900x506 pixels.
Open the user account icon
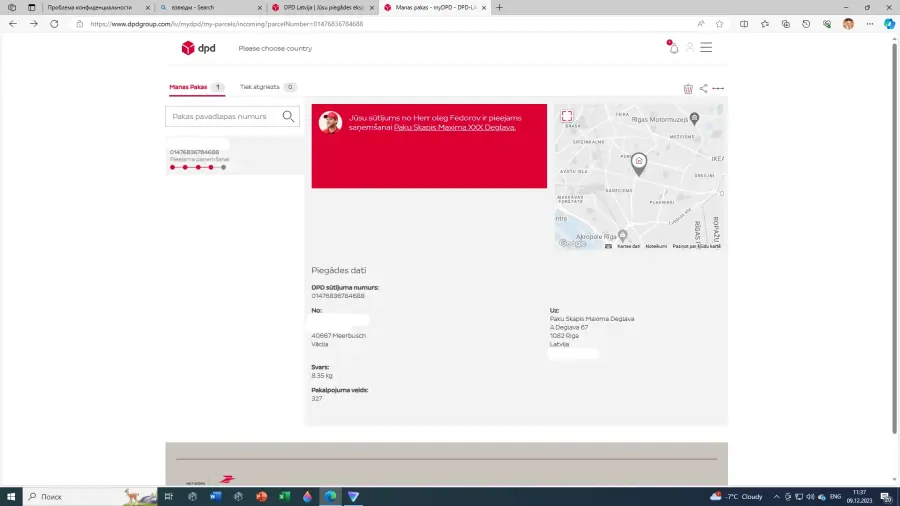(x=690, y=48)
